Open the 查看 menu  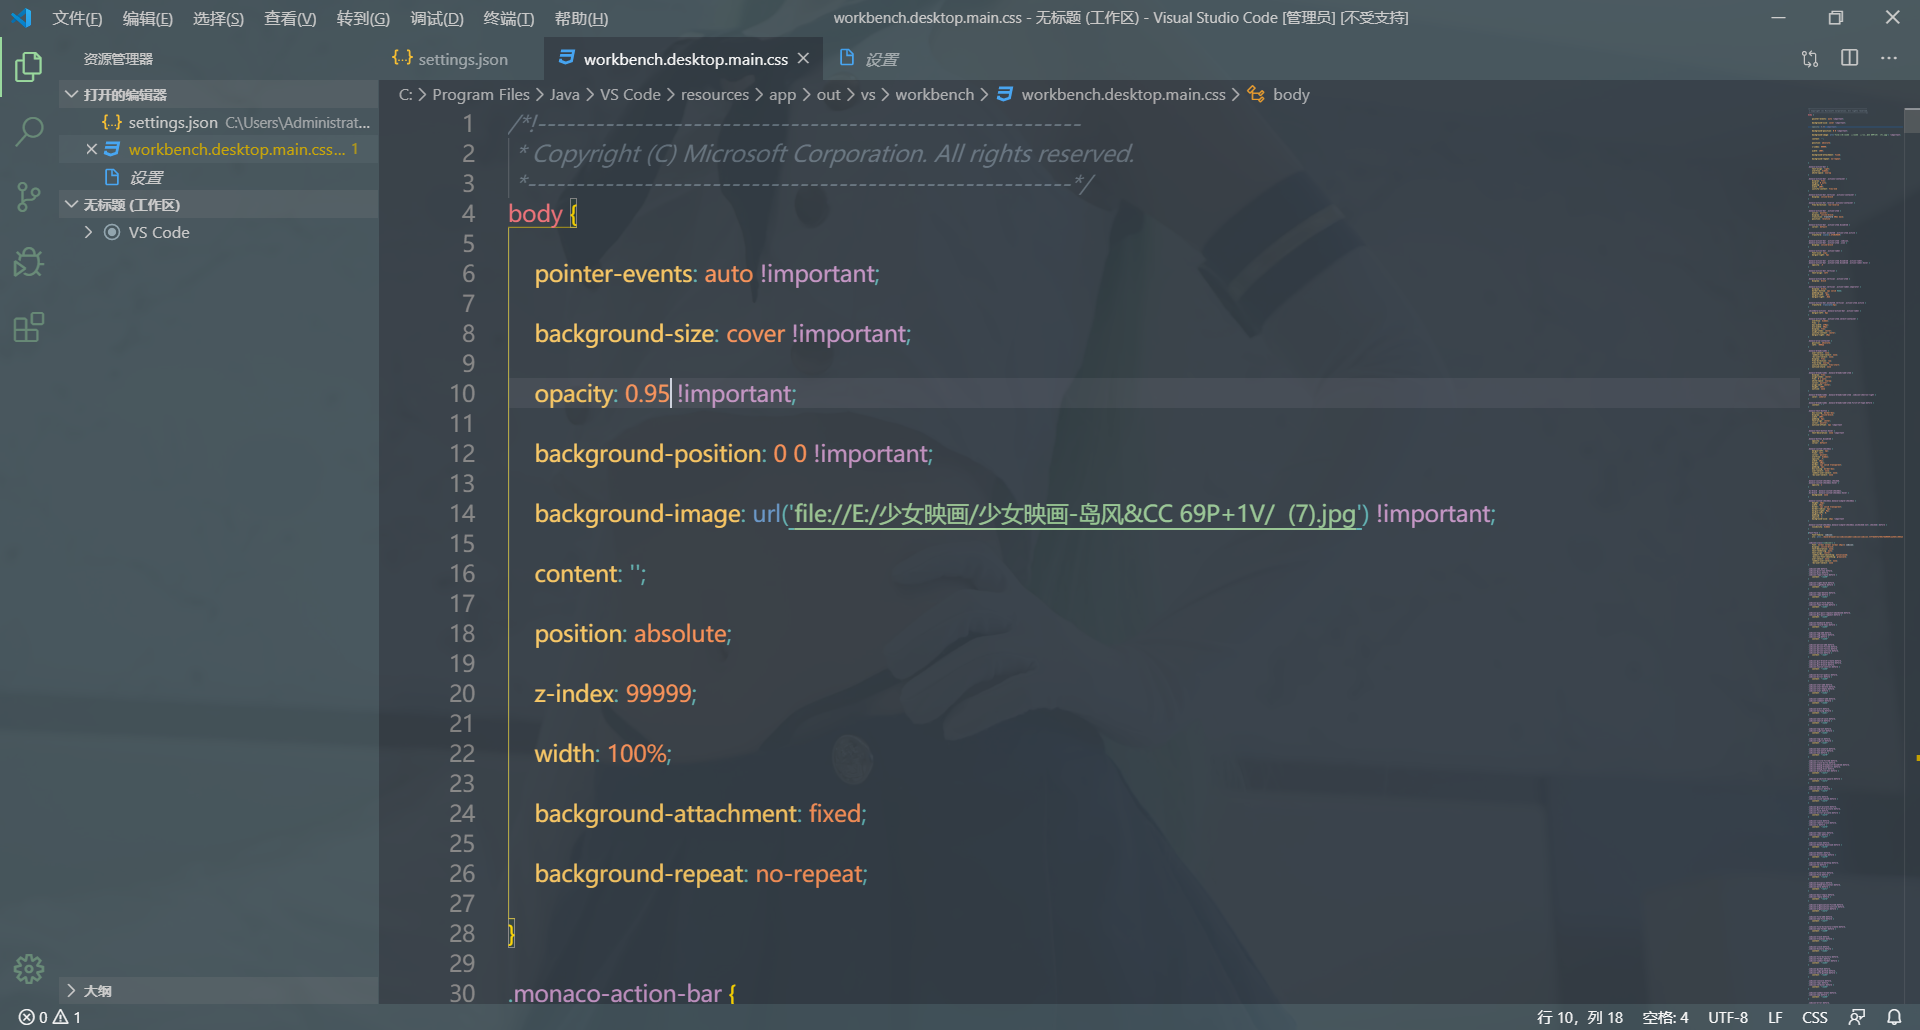click(289, 17)
